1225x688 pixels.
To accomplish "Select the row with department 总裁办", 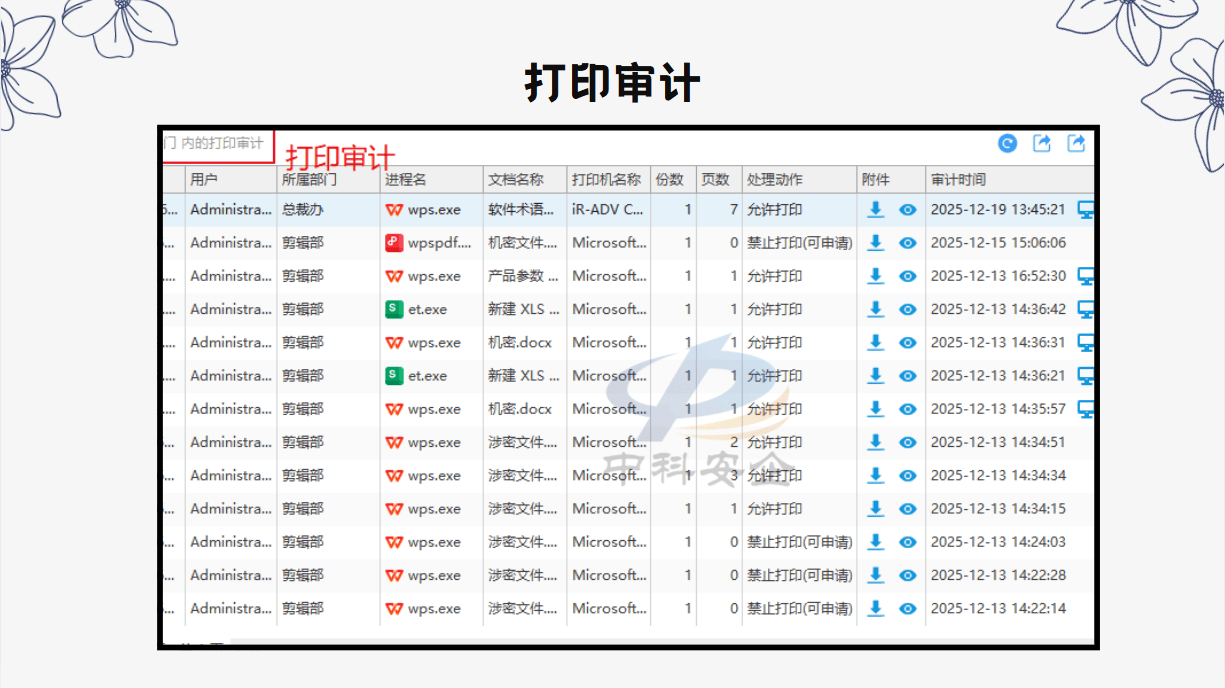I will click(628, 210).
